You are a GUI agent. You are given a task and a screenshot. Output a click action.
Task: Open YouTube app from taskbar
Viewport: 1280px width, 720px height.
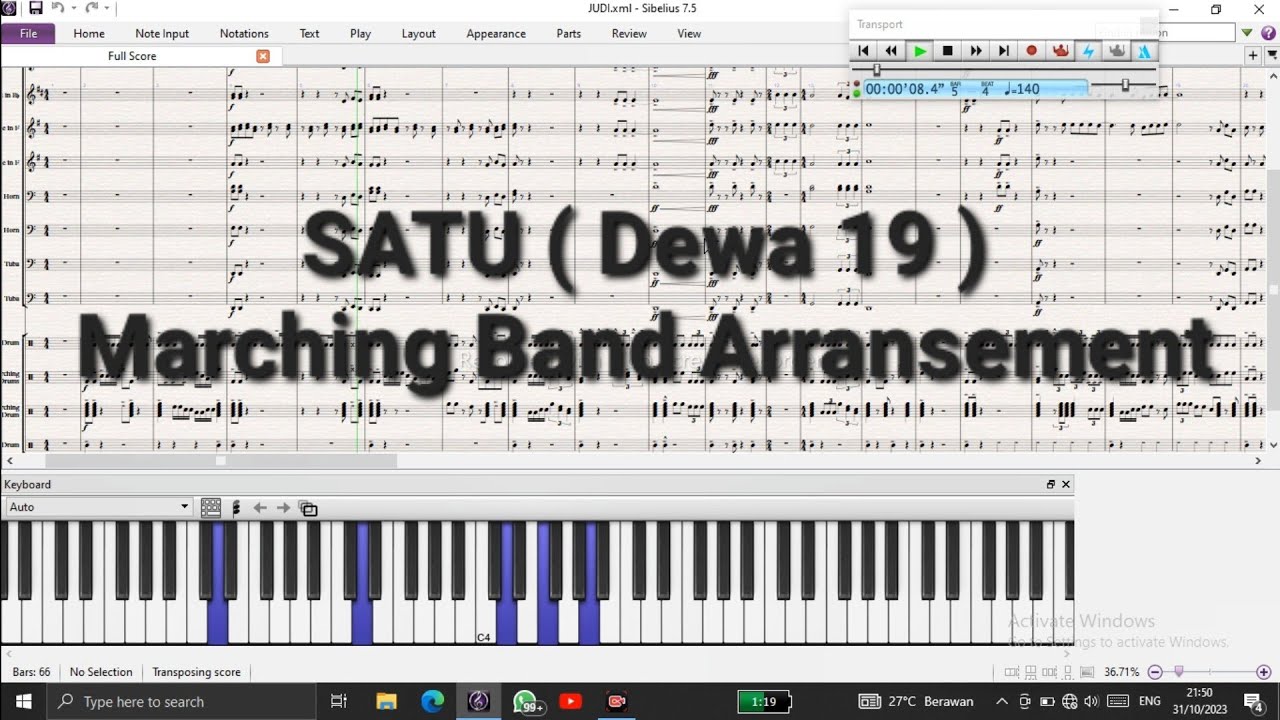(x=571, y=702)
